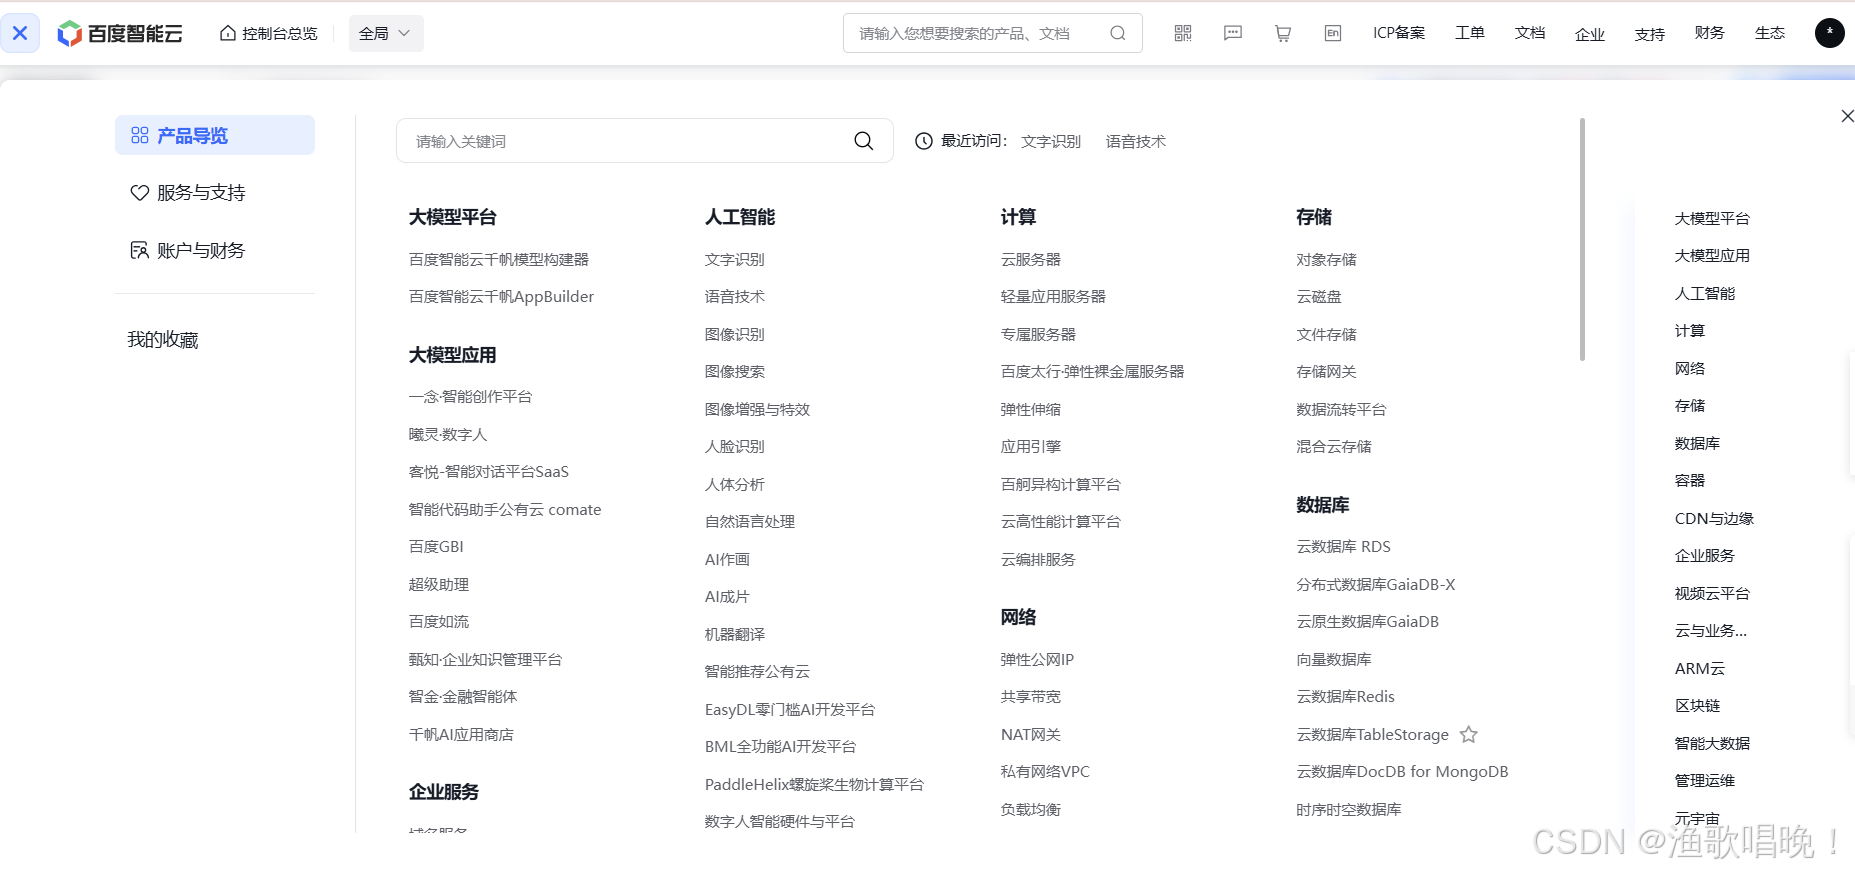1855x874 pixels.
Task: Open the 生态 header menu
Action: click(x=1770, y=33)
